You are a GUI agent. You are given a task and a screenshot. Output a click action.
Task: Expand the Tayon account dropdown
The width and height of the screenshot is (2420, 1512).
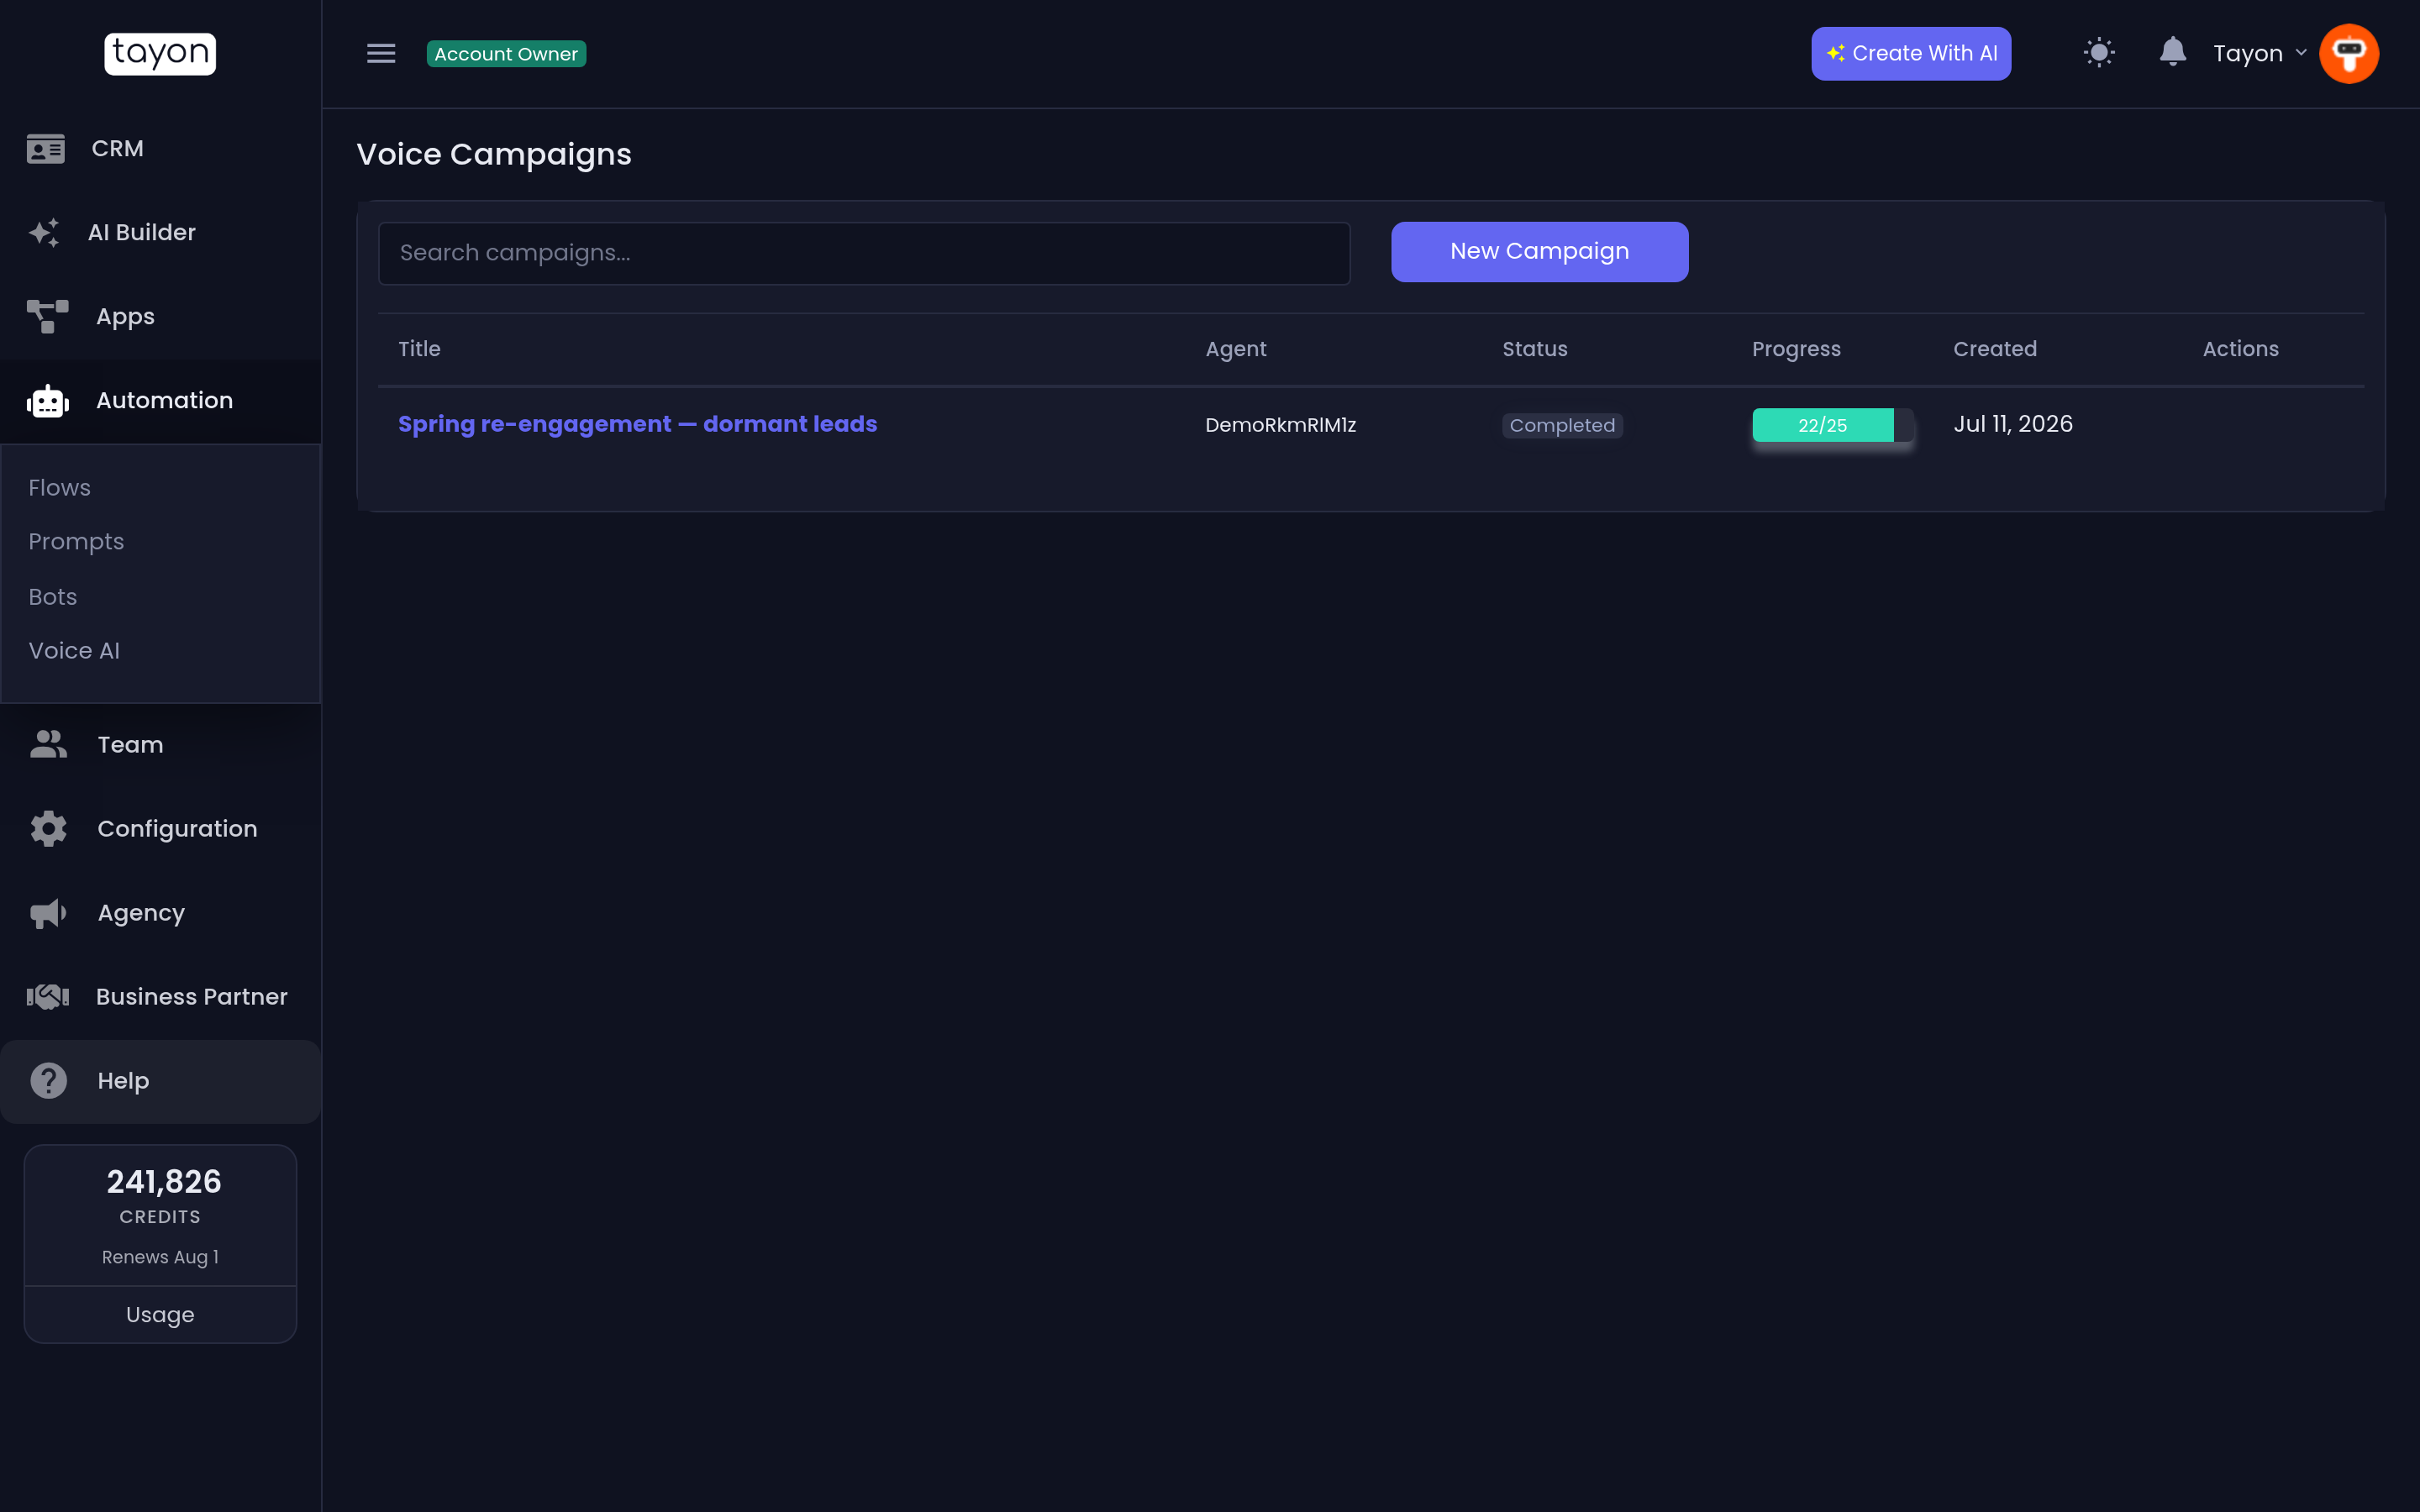click(x=2259, y=53)
